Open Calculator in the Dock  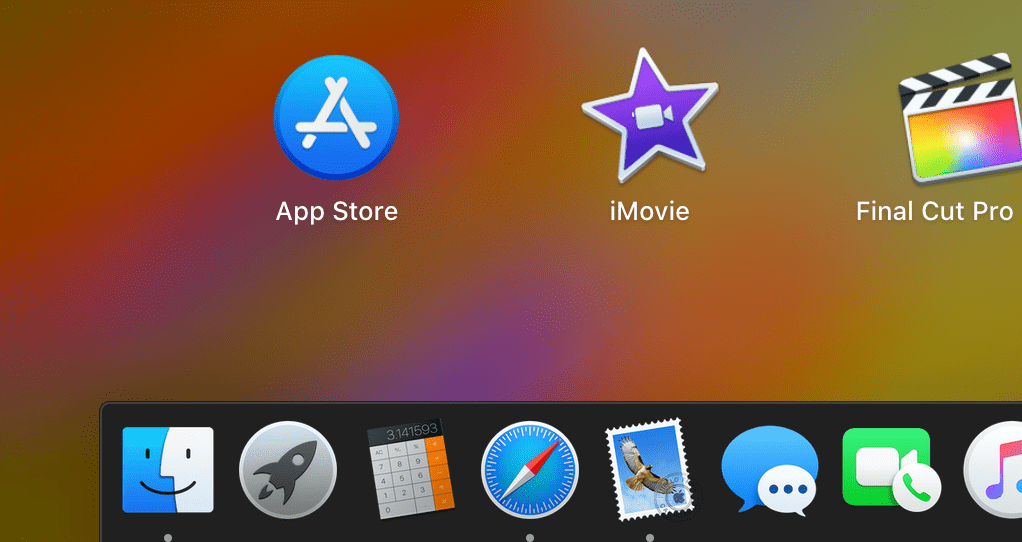pos(409,469)
